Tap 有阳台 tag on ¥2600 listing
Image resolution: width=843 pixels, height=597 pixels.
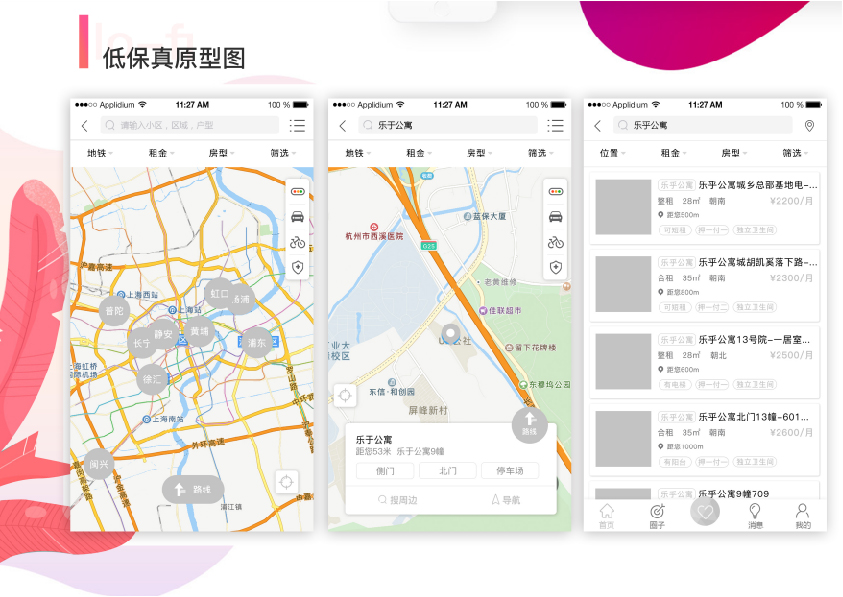click(x=675, y=462)
